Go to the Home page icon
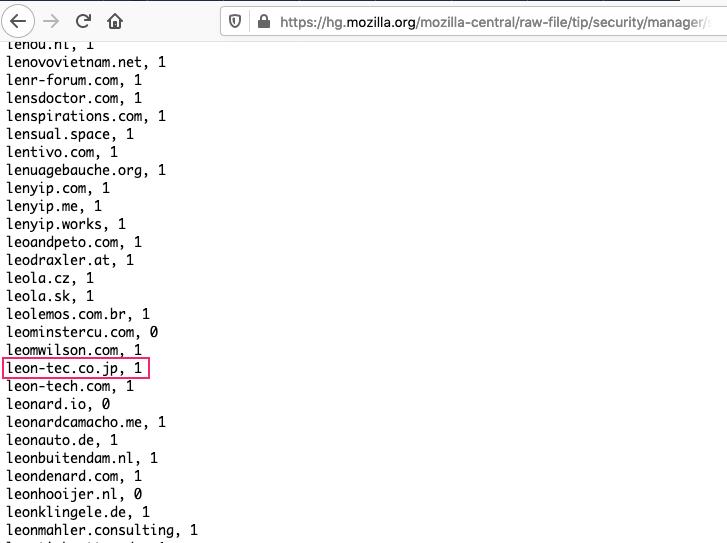 [115, 21]
